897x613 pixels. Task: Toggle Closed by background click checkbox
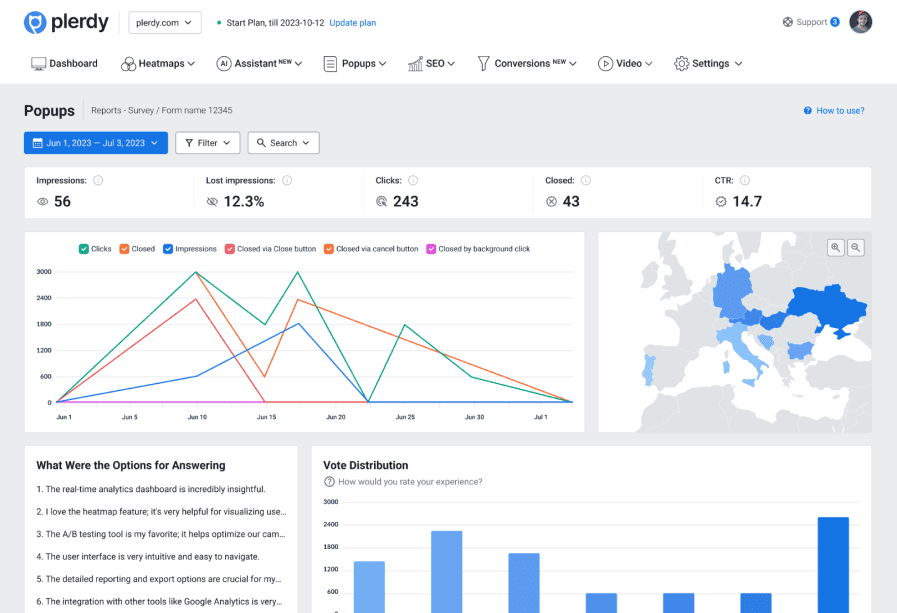(431, 249)
